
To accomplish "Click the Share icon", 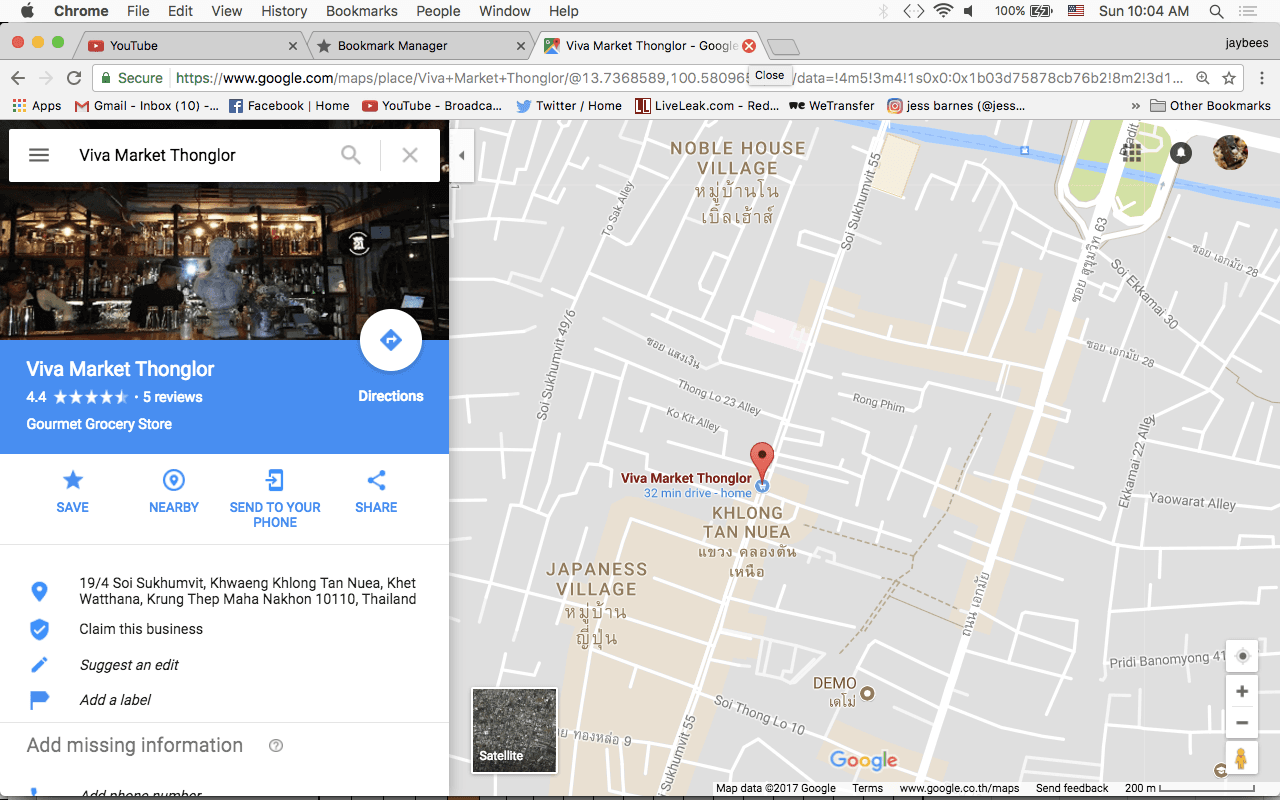I will click(376, 480).
